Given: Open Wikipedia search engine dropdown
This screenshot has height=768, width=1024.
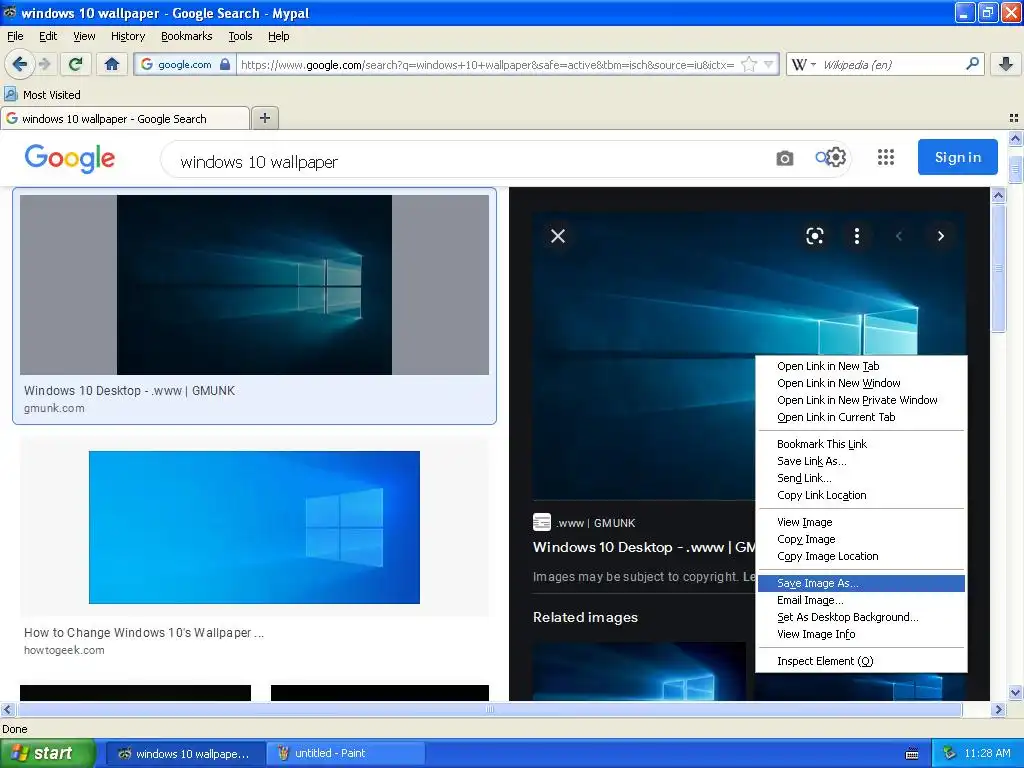Looking at the screenshot, I should point(804,64).
